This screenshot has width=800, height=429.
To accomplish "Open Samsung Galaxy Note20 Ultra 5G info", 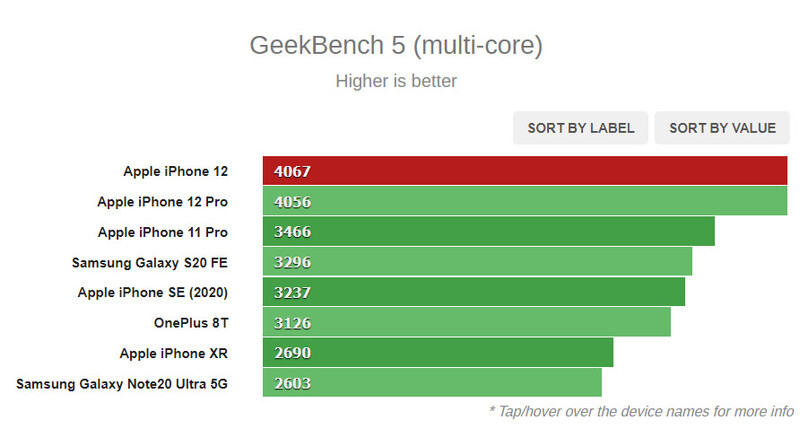I will [x=122, y=383].
